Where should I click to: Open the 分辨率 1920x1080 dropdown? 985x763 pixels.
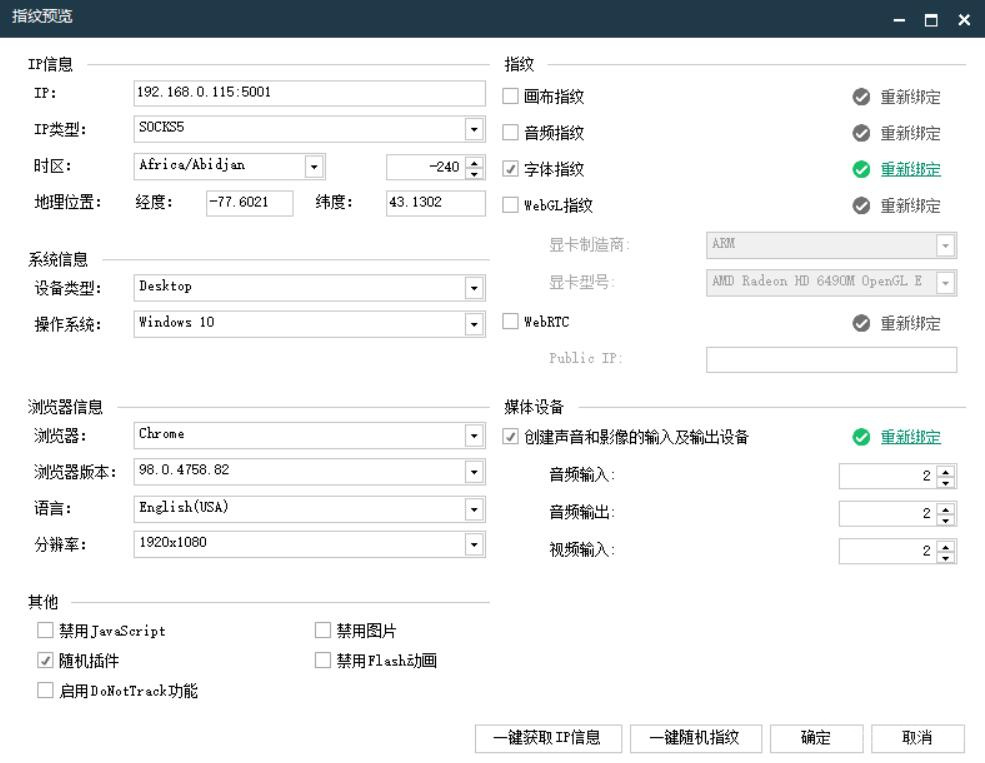[474, 544]
